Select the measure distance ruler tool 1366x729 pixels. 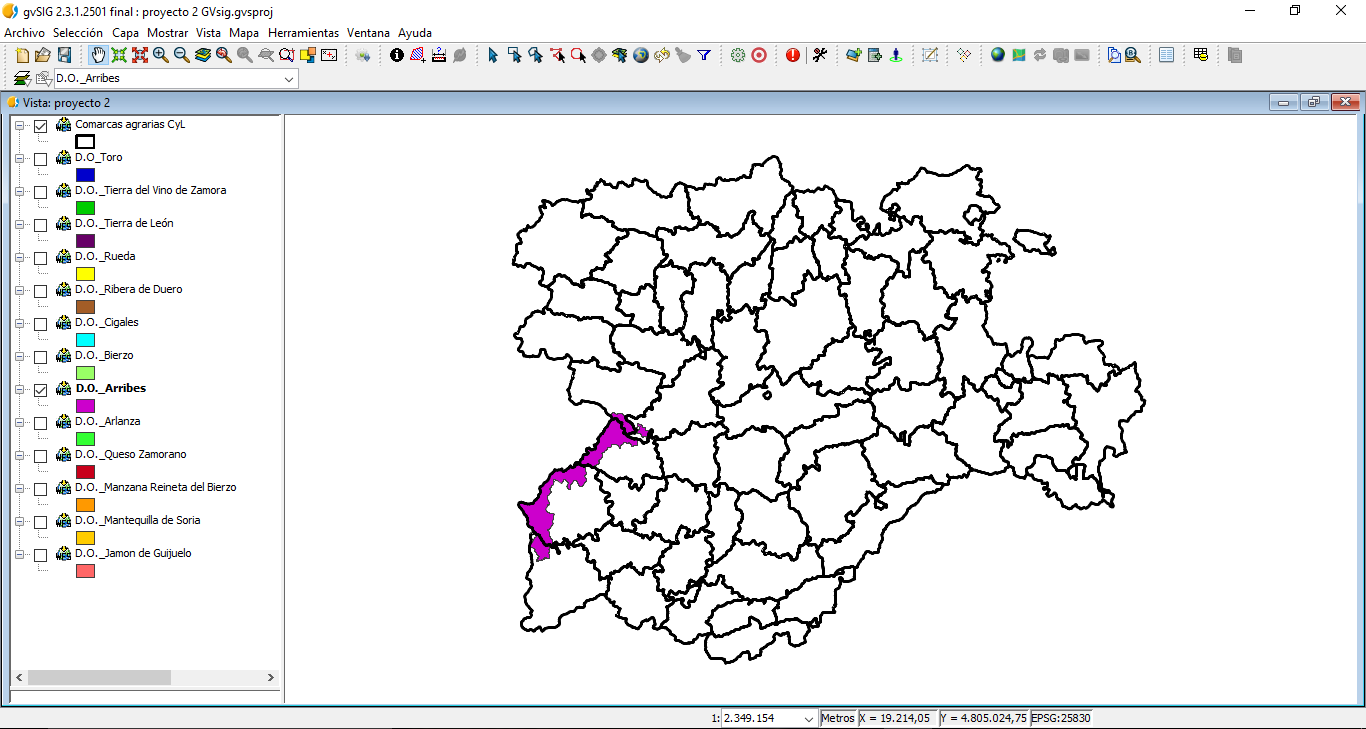pos(439,55)
